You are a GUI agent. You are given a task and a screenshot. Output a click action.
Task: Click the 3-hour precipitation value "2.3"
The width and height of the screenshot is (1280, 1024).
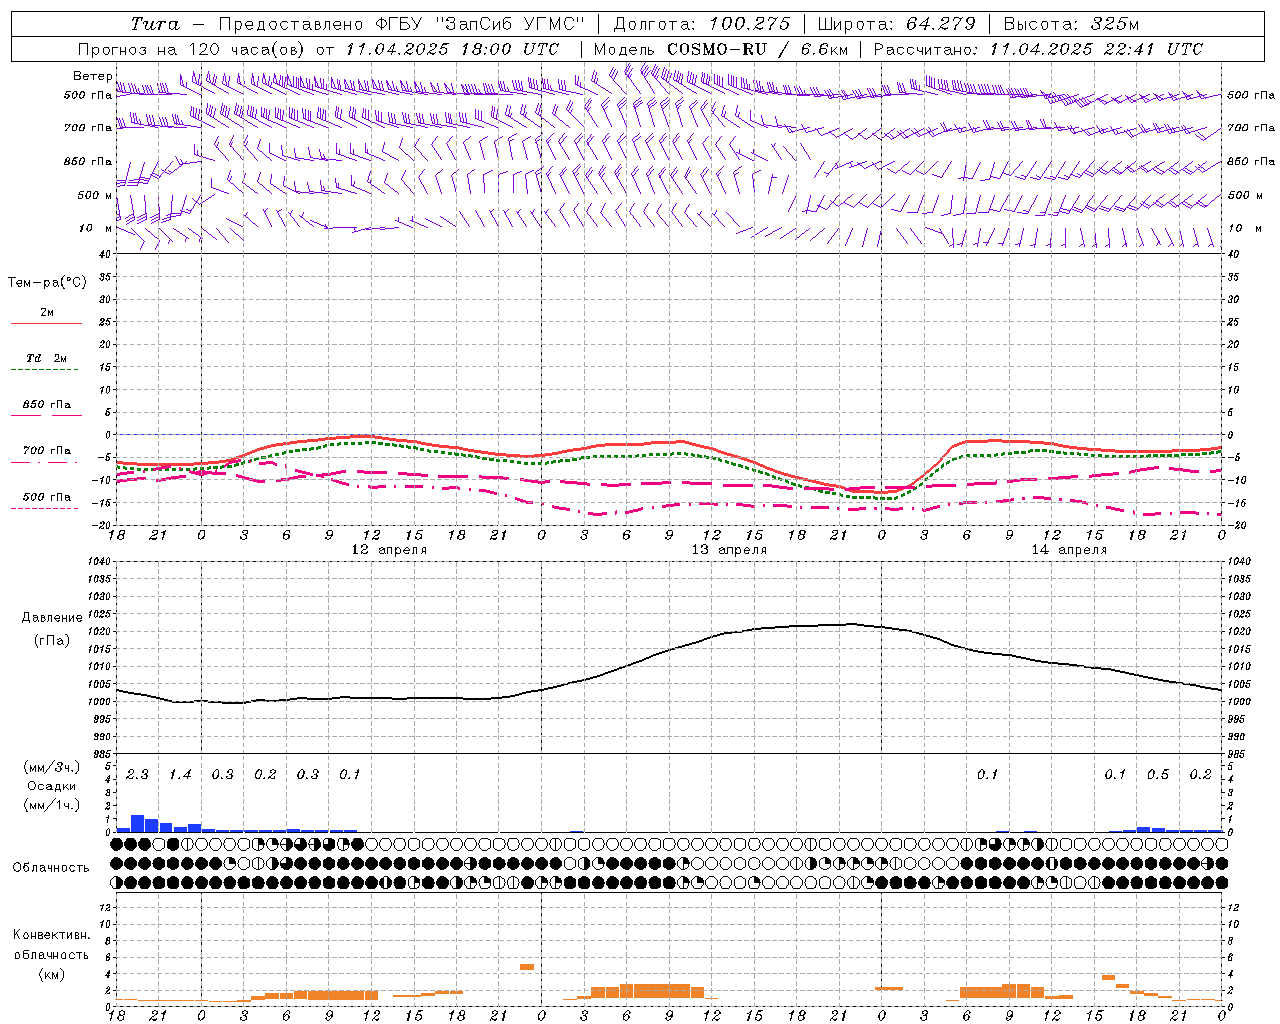[137, 775]
